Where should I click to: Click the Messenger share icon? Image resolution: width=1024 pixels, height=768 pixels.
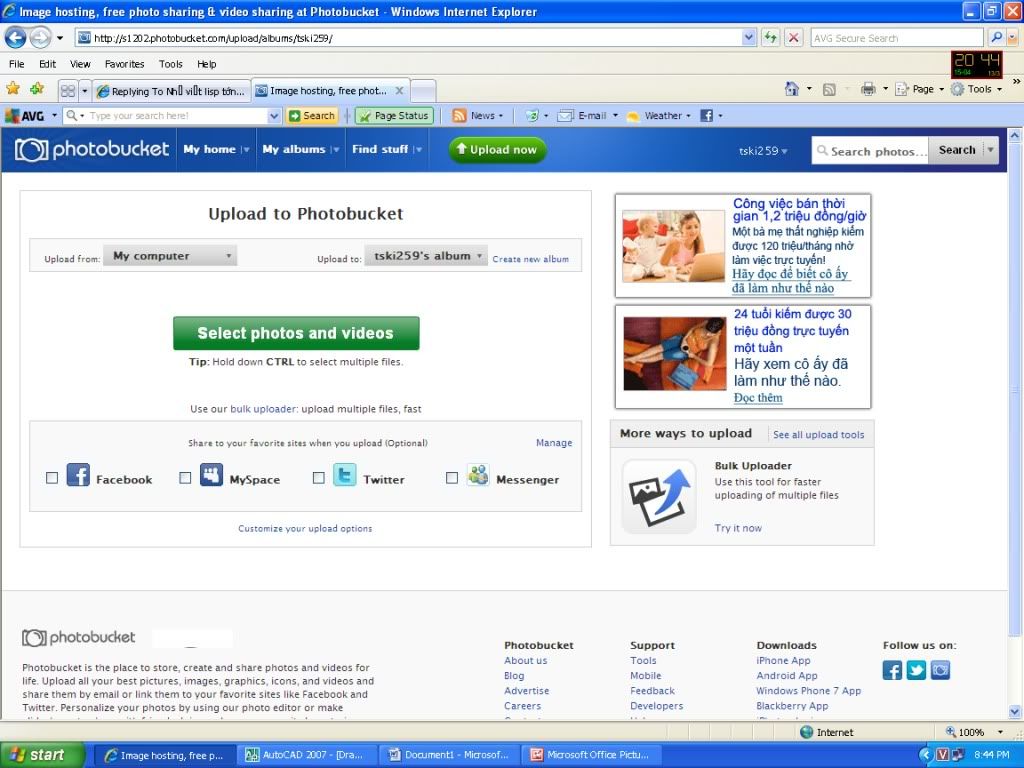click(478, 475)
